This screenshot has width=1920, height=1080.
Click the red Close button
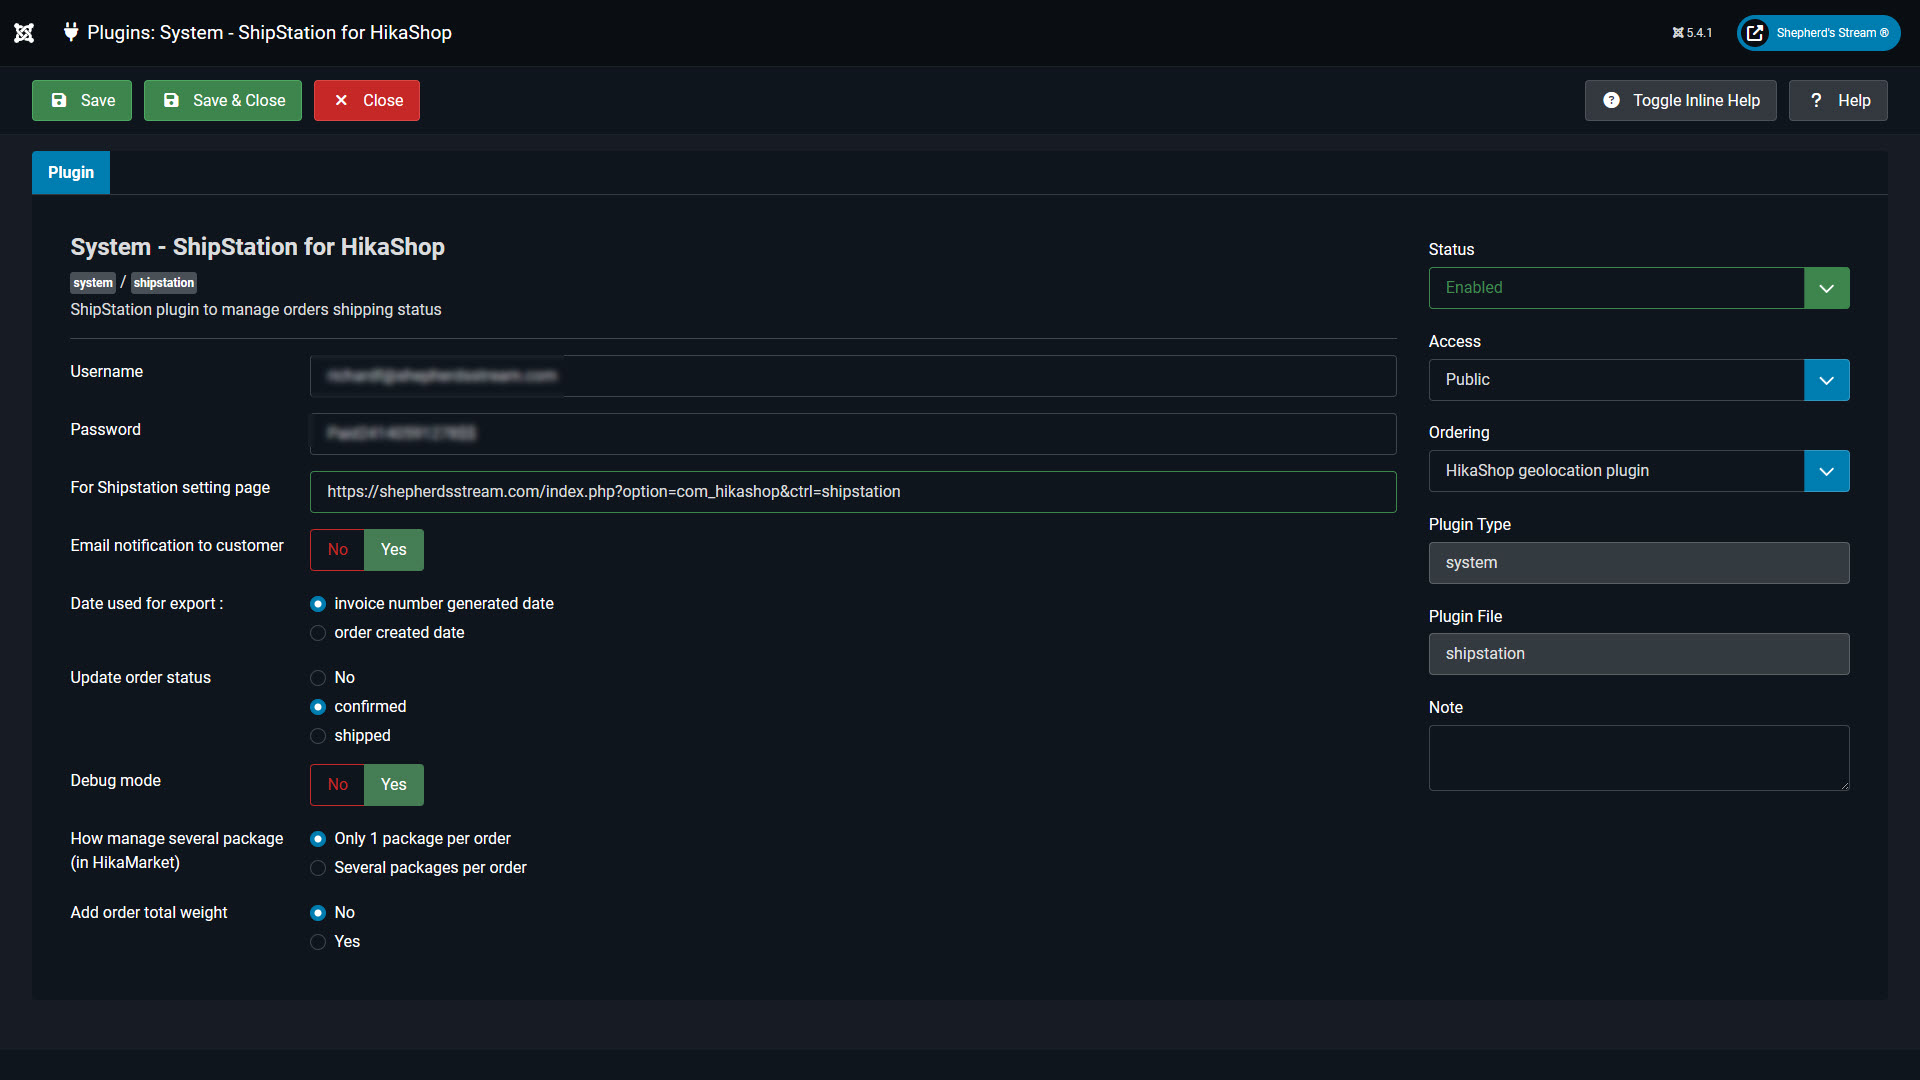(x=367, y=101)
